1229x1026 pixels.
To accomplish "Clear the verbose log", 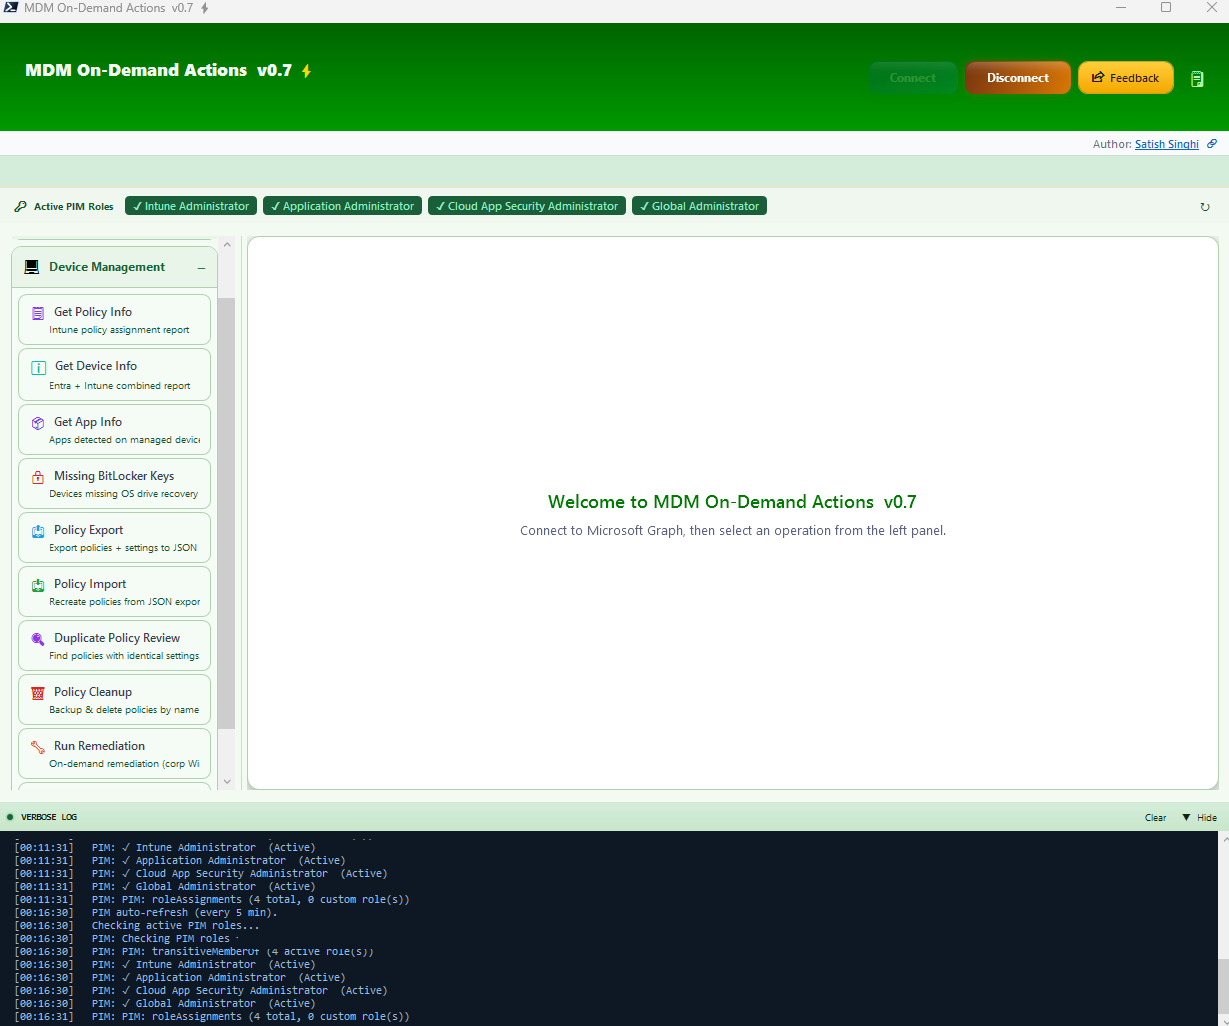I will tap(1155, 818).
